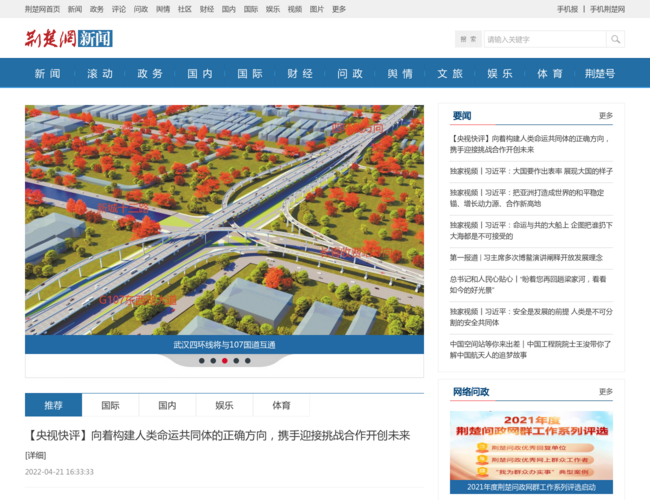This screenshot has height=500, width=650.
Task: Open the 荆楚网首页 homepage link
Action: coord(42,9)
